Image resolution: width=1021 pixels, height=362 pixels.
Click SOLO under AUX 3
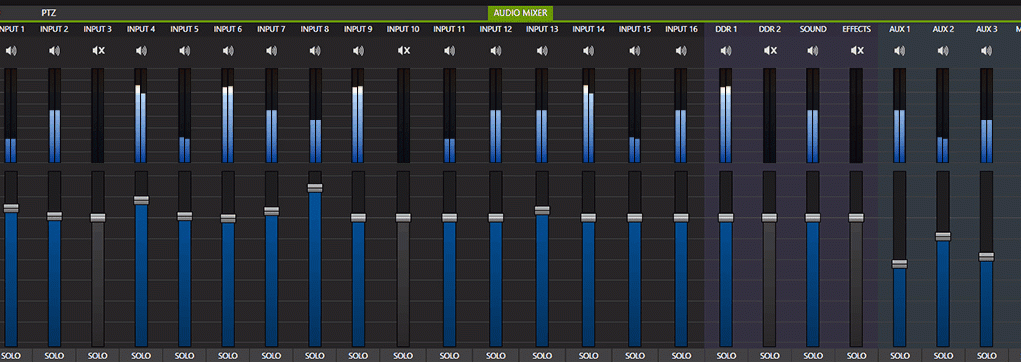[986, 355]
